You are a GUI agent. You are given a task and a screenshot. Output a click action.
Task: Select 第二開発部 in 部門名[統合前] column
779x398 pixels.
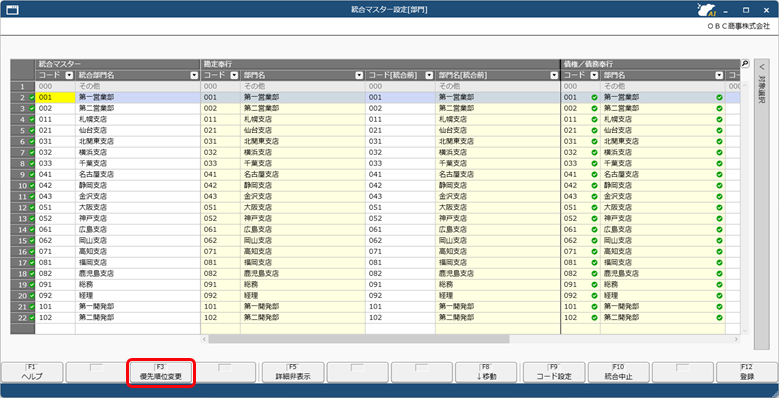pos(497,317)
